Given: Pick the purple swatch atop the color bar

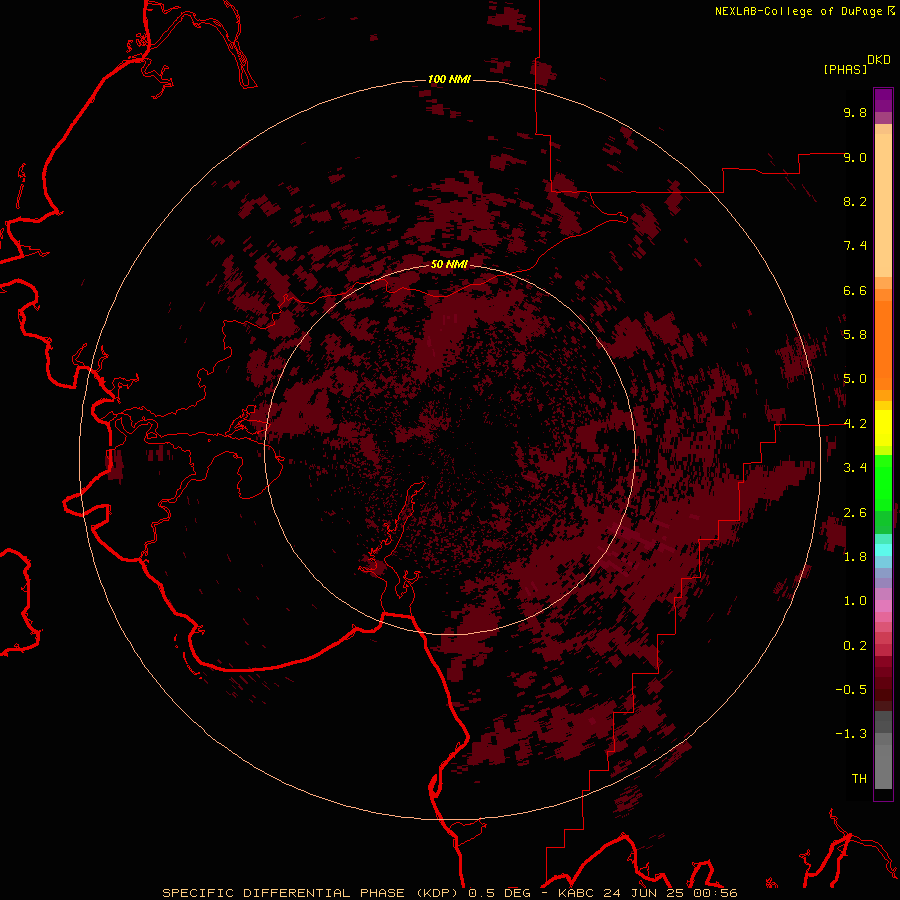Looking at the screenshot, I should [883, 100].
